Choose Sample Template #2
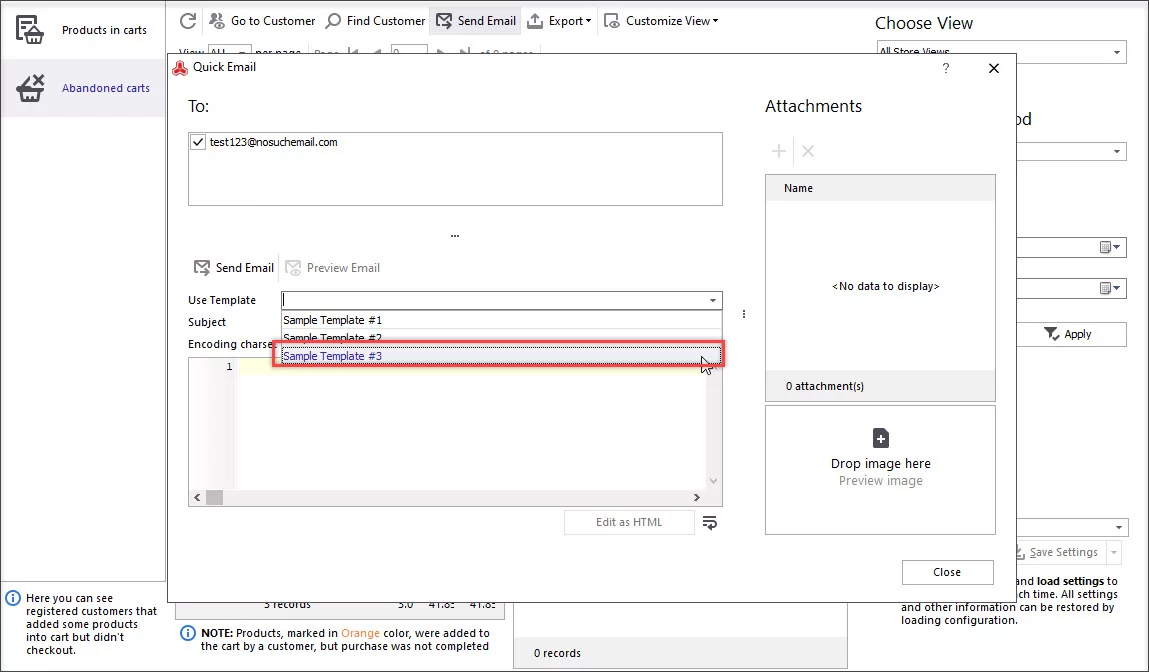Viewport: 1149px width, 672px height. point(501,337)
